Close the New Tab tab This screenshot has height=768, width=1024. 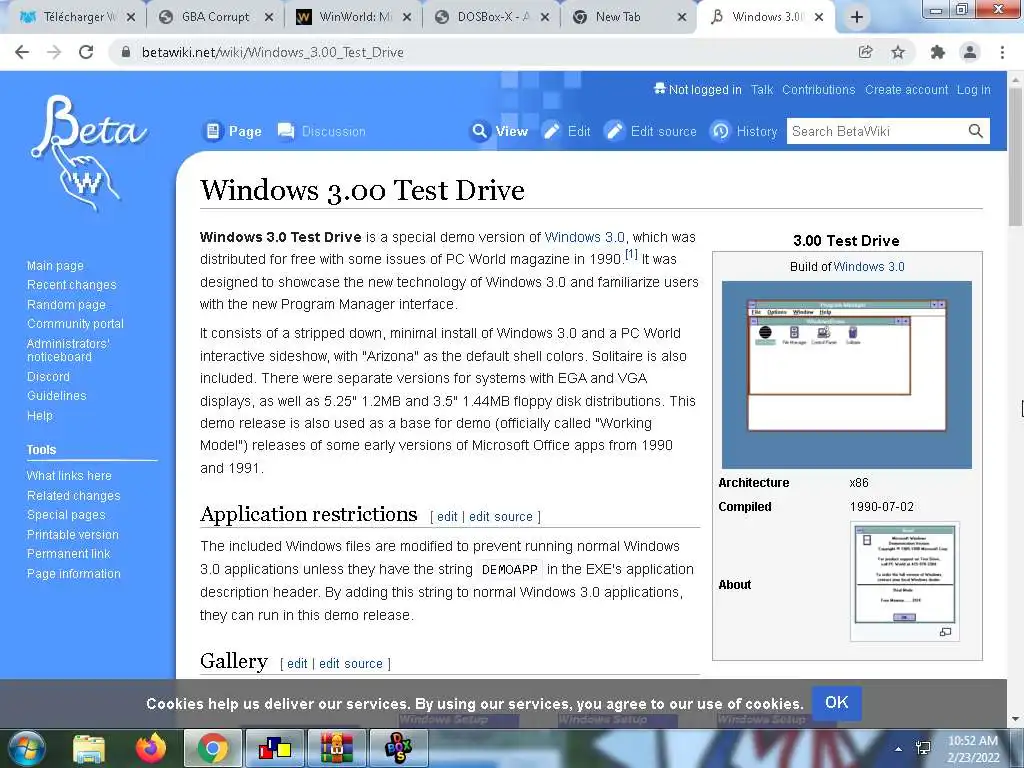click(682, 18)
